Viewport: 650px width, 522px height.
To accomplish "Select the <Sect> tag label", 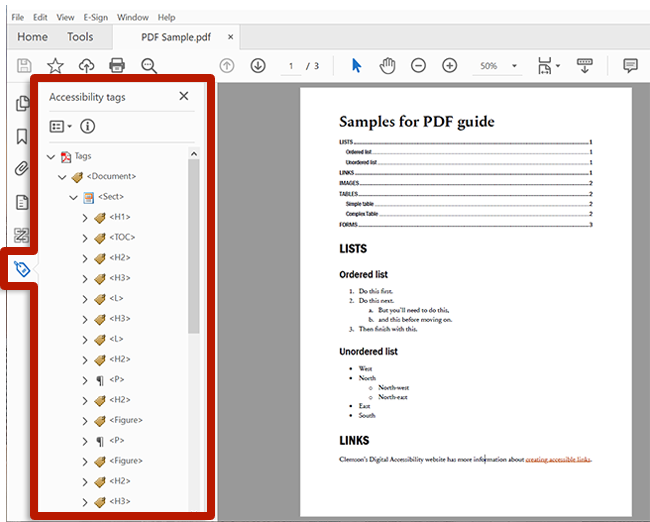I will [x=111, y=197].
